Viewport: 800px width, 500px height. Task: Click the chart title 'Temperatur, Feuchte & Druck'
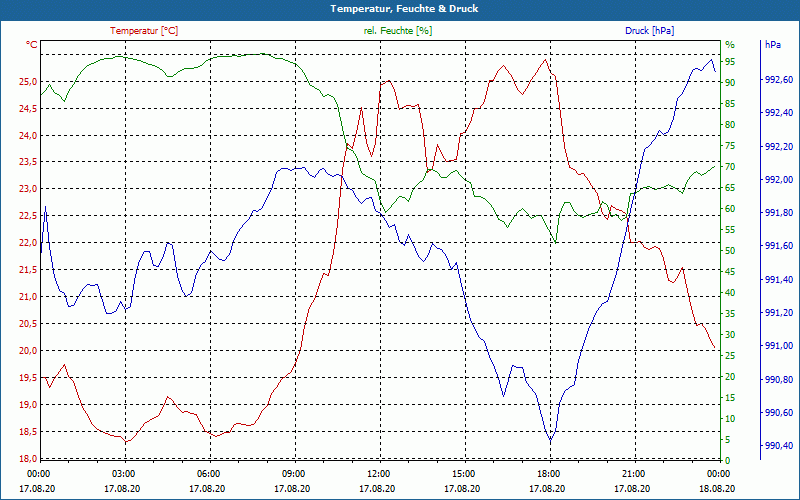[x=404, y=9]
